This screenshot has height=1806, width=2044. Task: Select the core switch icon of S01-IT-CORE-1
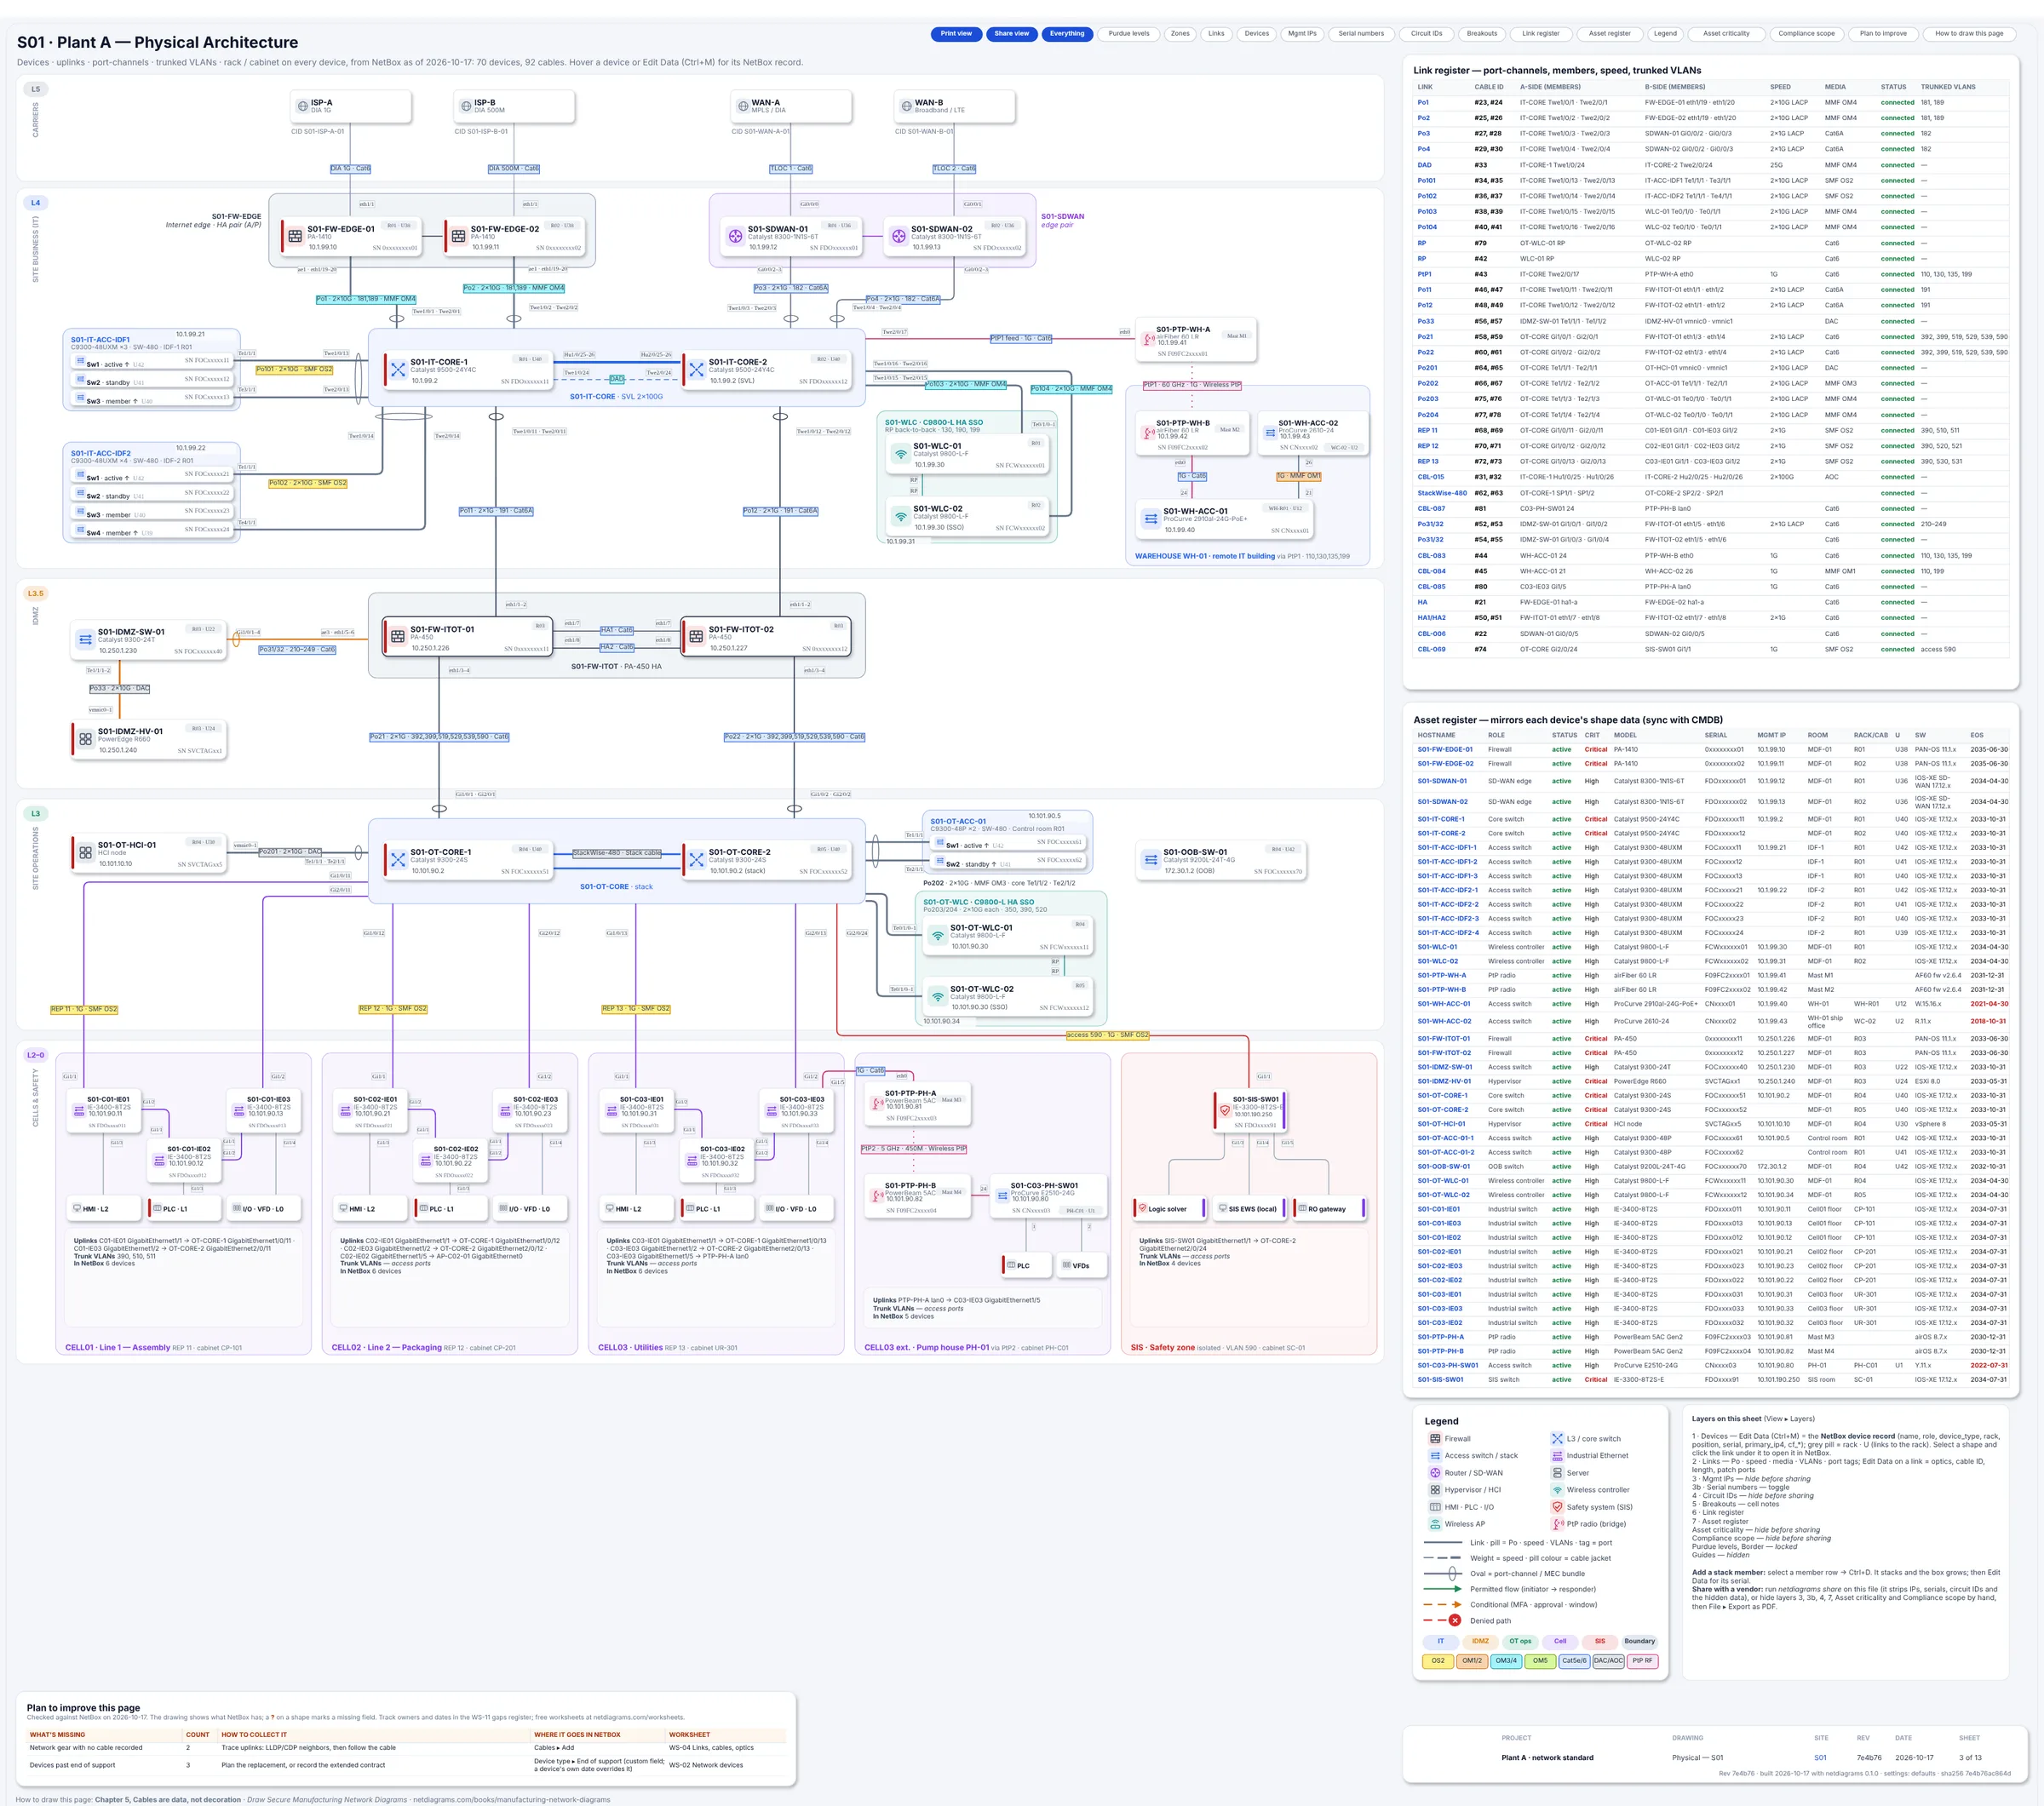click(398, 370)
